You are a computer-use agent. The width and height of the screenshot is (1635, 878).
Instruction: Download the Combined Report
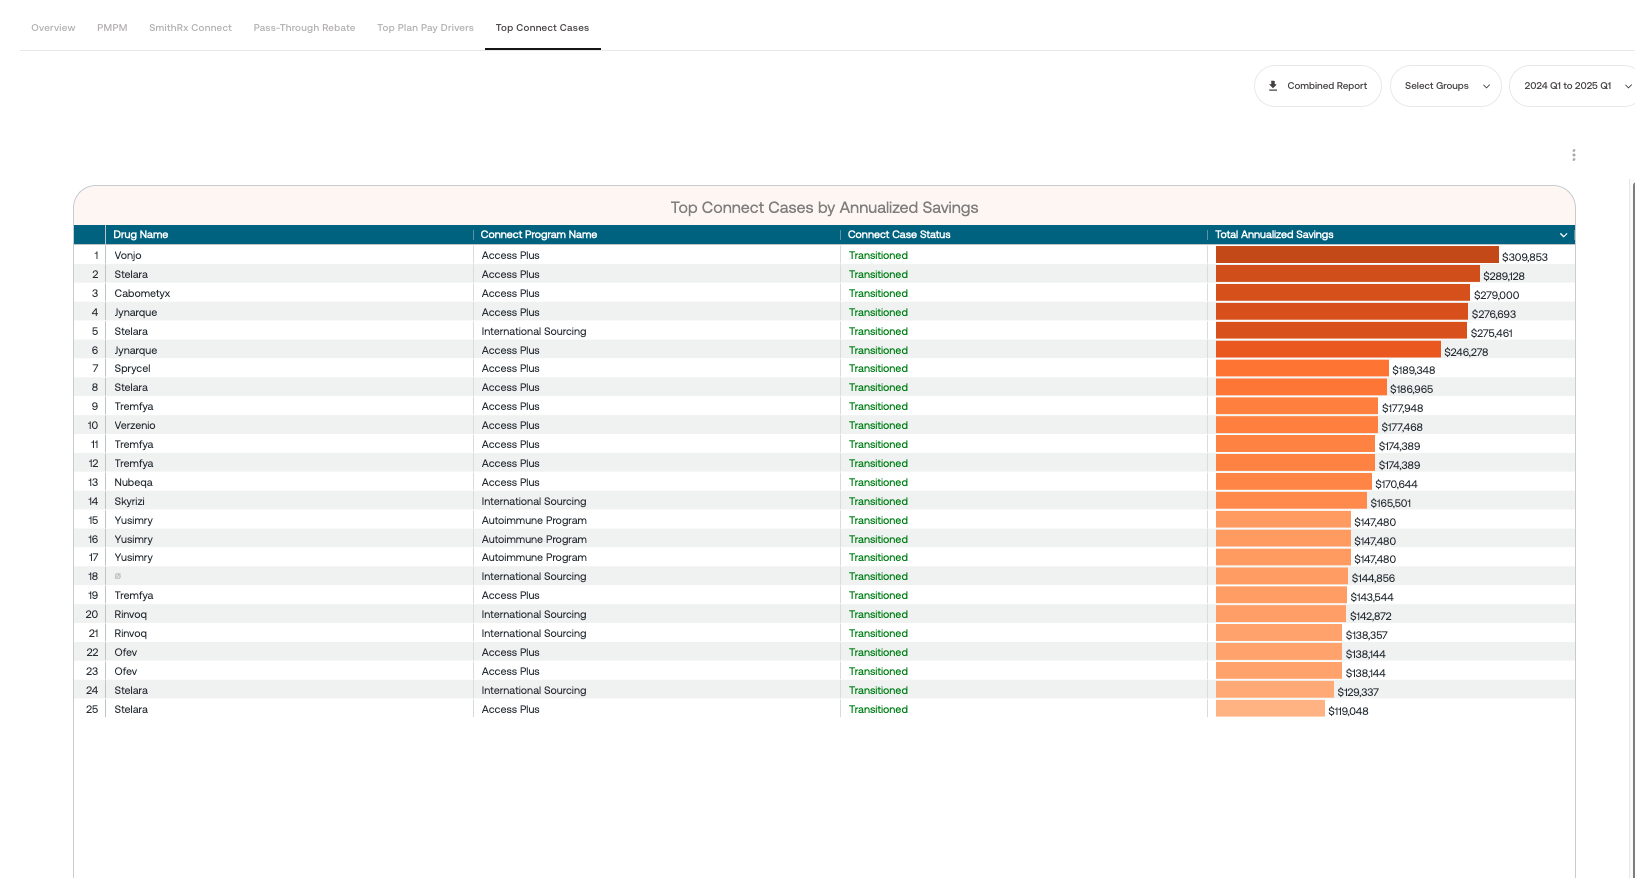(x=1317, y=86)
